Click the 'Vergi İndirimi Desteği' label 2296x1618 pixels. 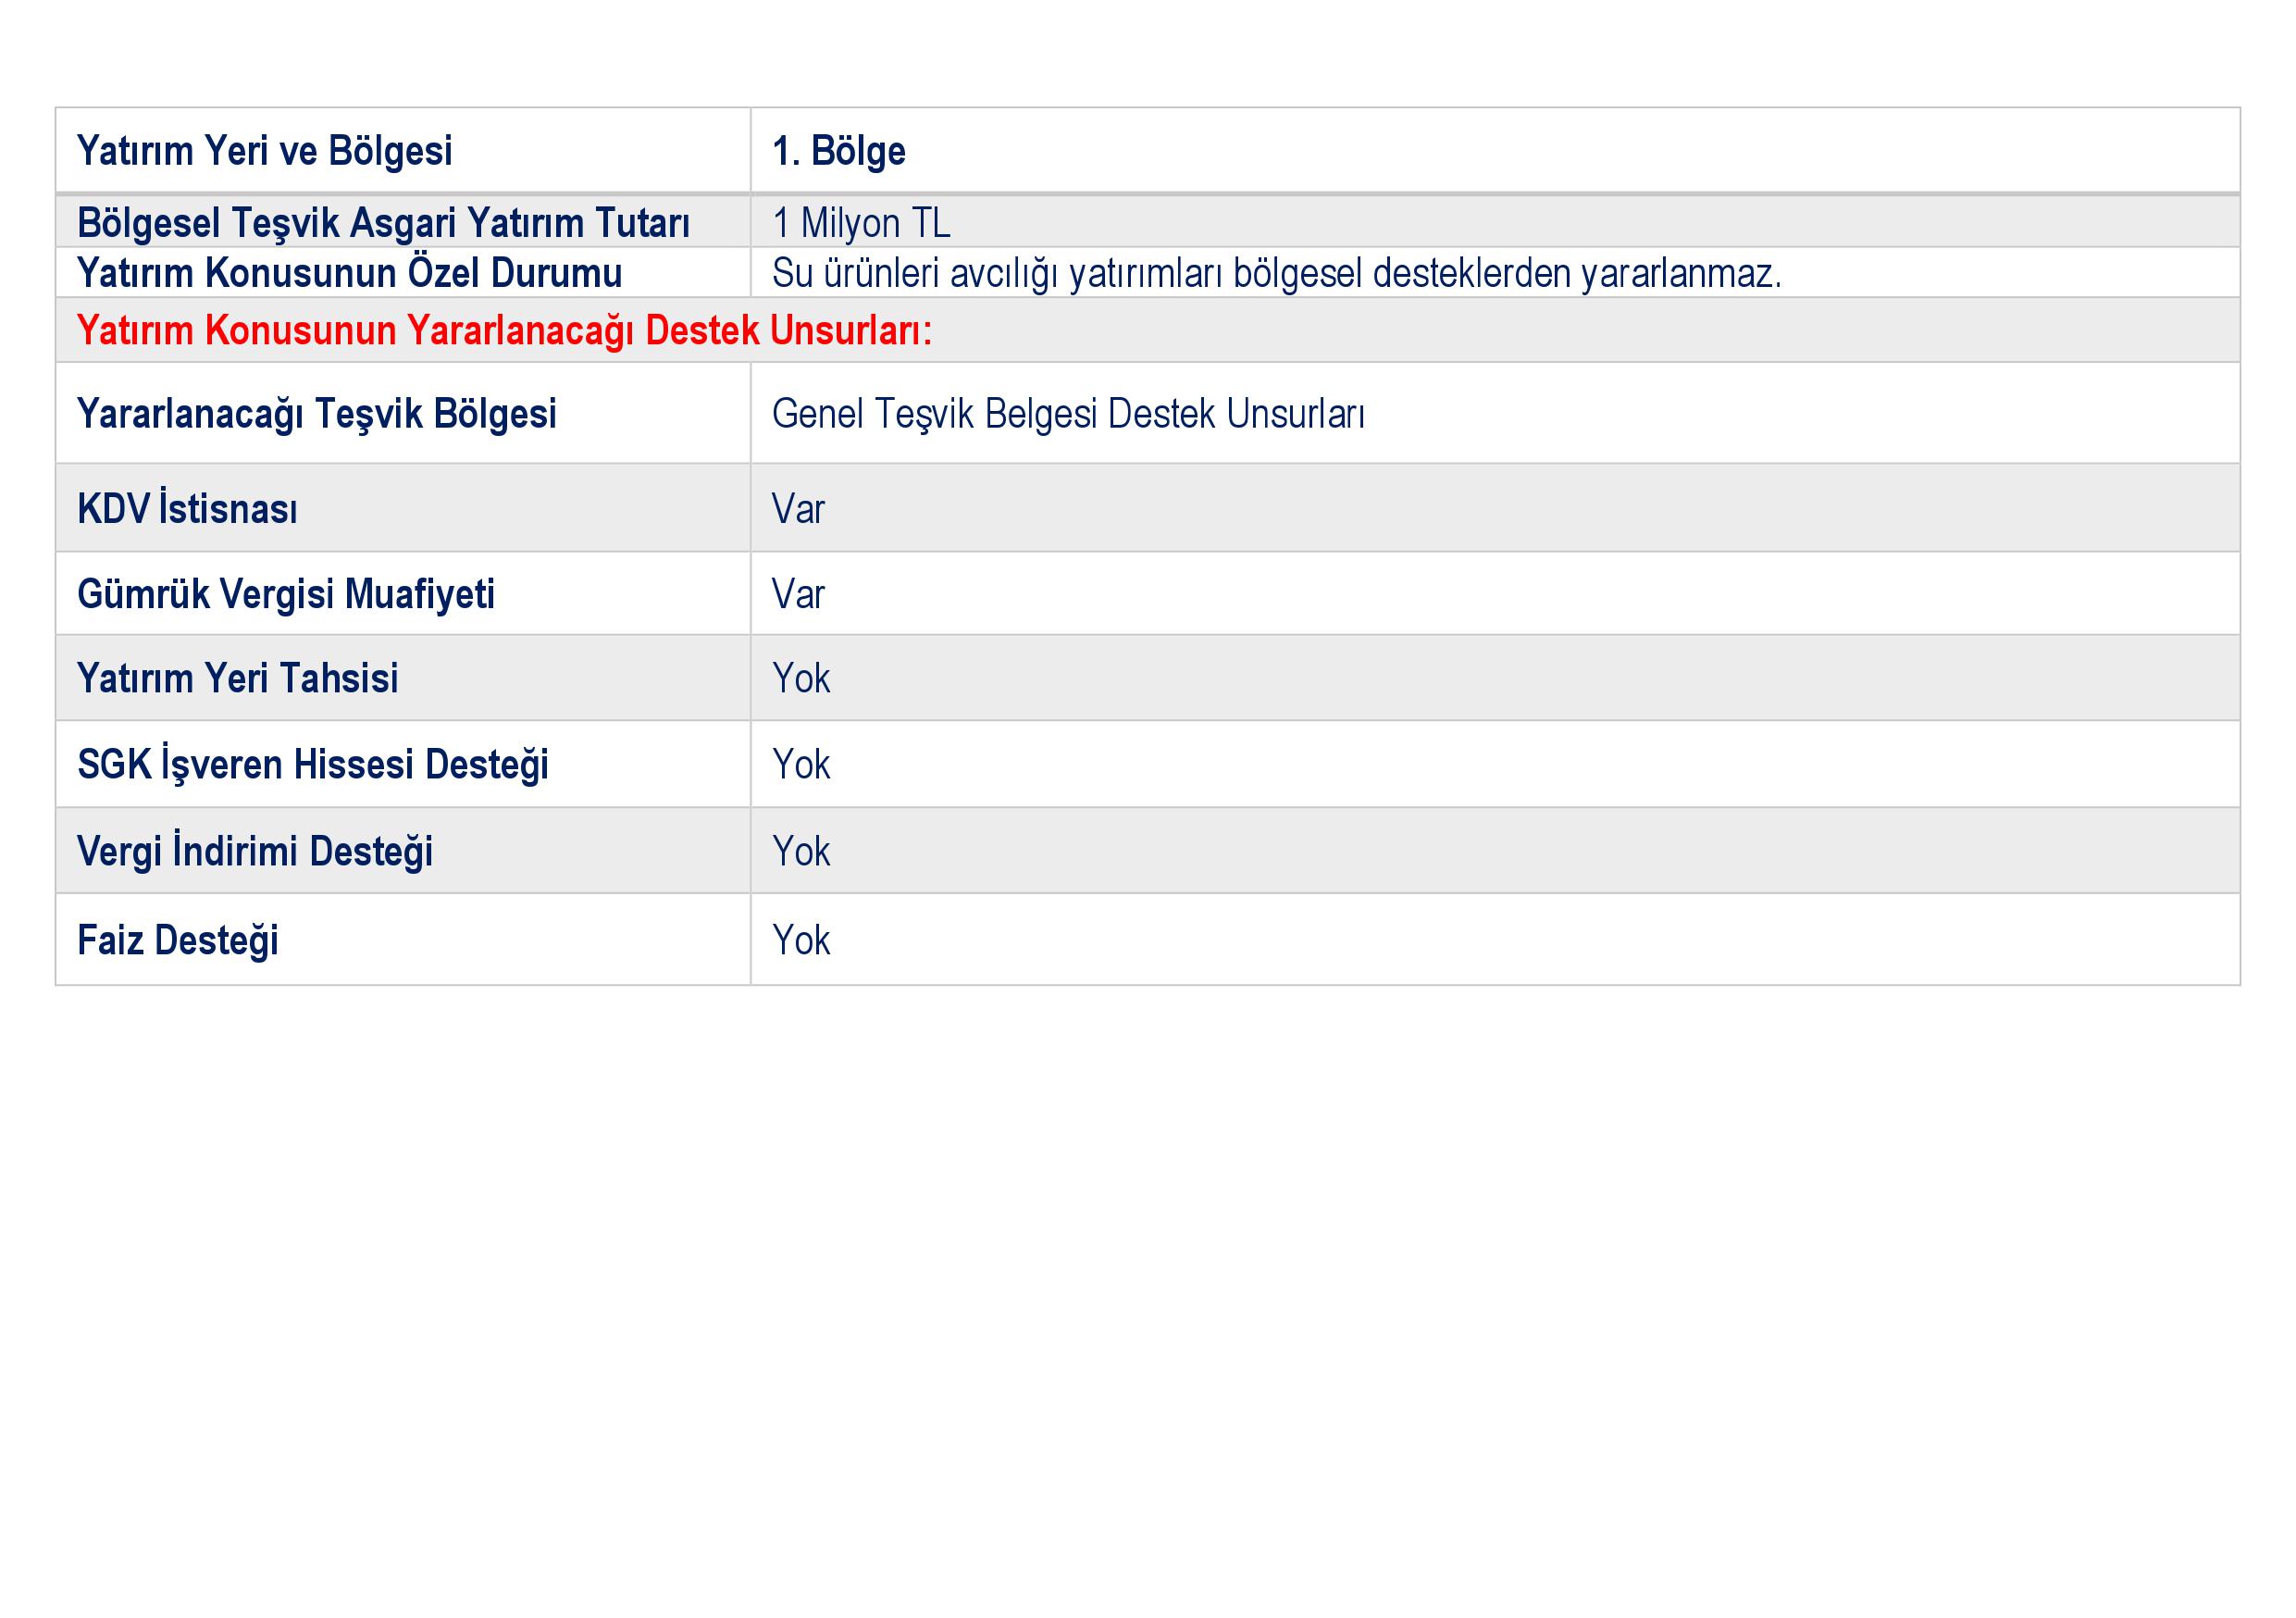[x=255, y=851]
